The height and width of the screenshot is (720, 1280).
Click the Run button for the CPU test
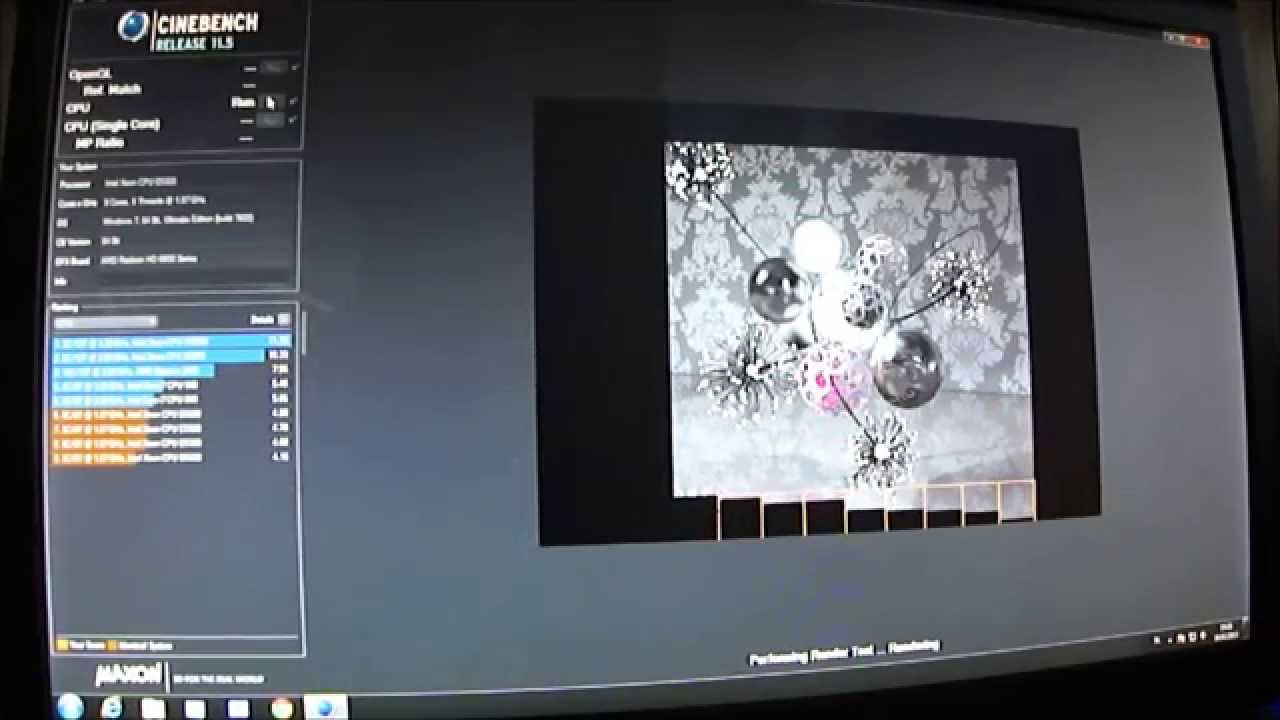pyautogui.click(x=269, y=102)
